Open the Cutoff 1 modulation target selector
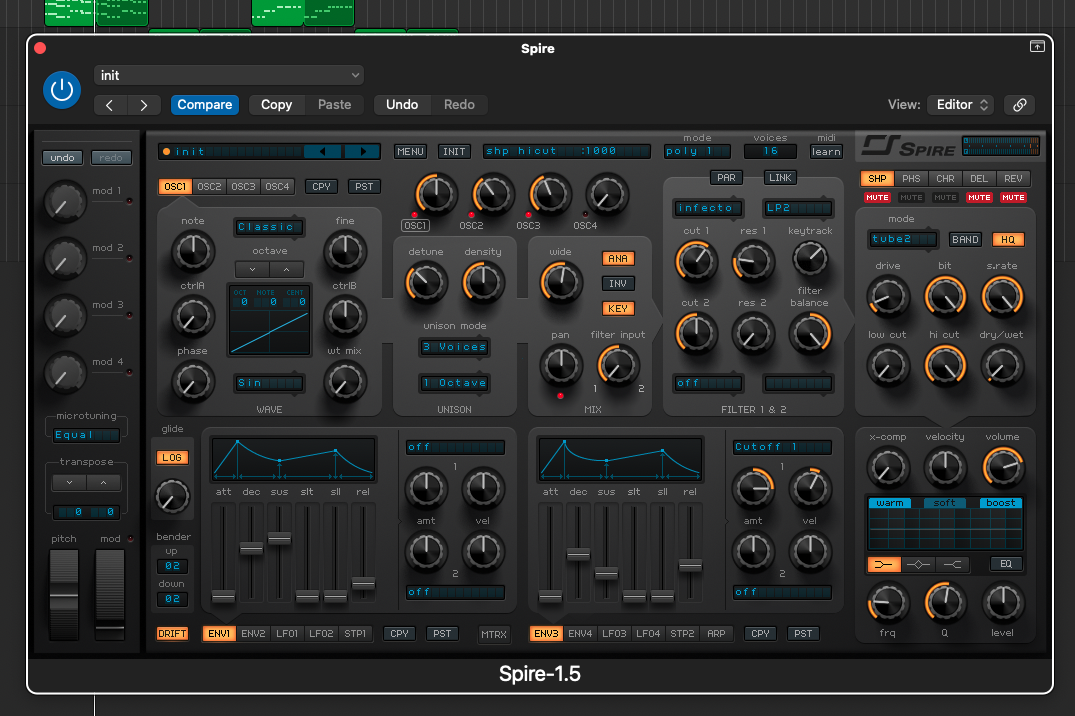The width and height of the screenshot is (1075, 716). [782, 447]
